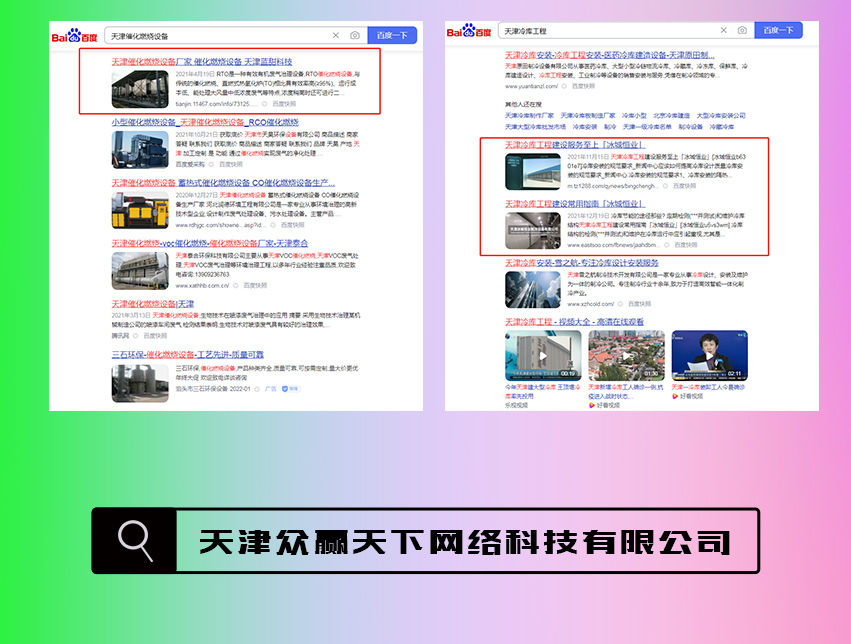
Task: Click related search 冷库安装
Action: (585, 127)
